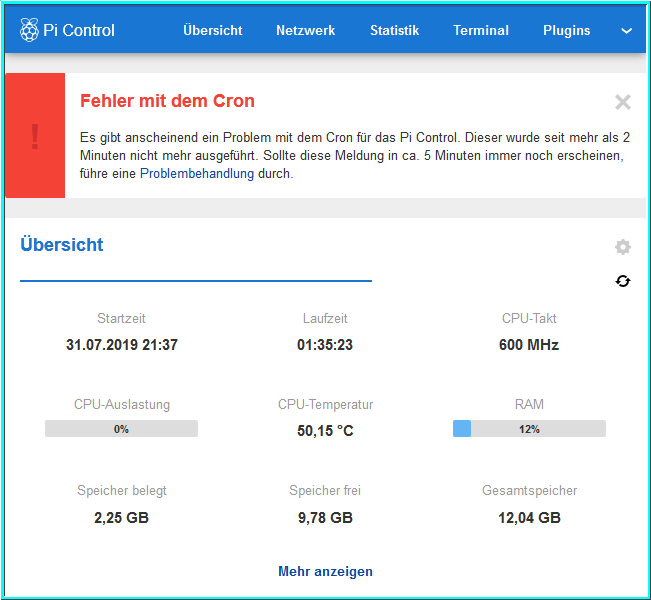The width and height of the screenshot is (651, 600).
Task: Click the RAM label
Action: click(x=529, y=404)
